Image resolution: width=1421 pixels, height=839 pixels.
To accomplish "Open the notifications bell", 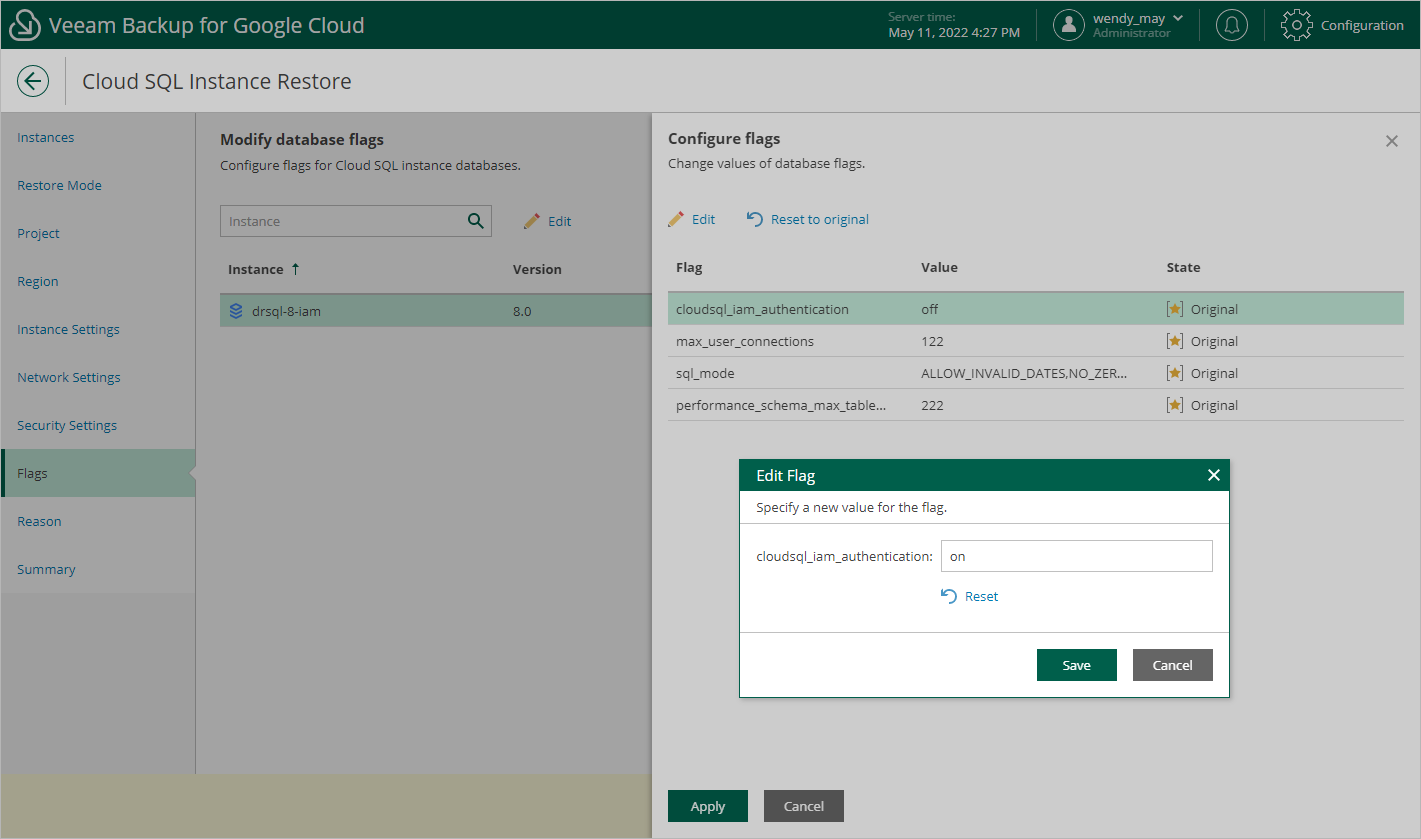I will click(1231, 25).
